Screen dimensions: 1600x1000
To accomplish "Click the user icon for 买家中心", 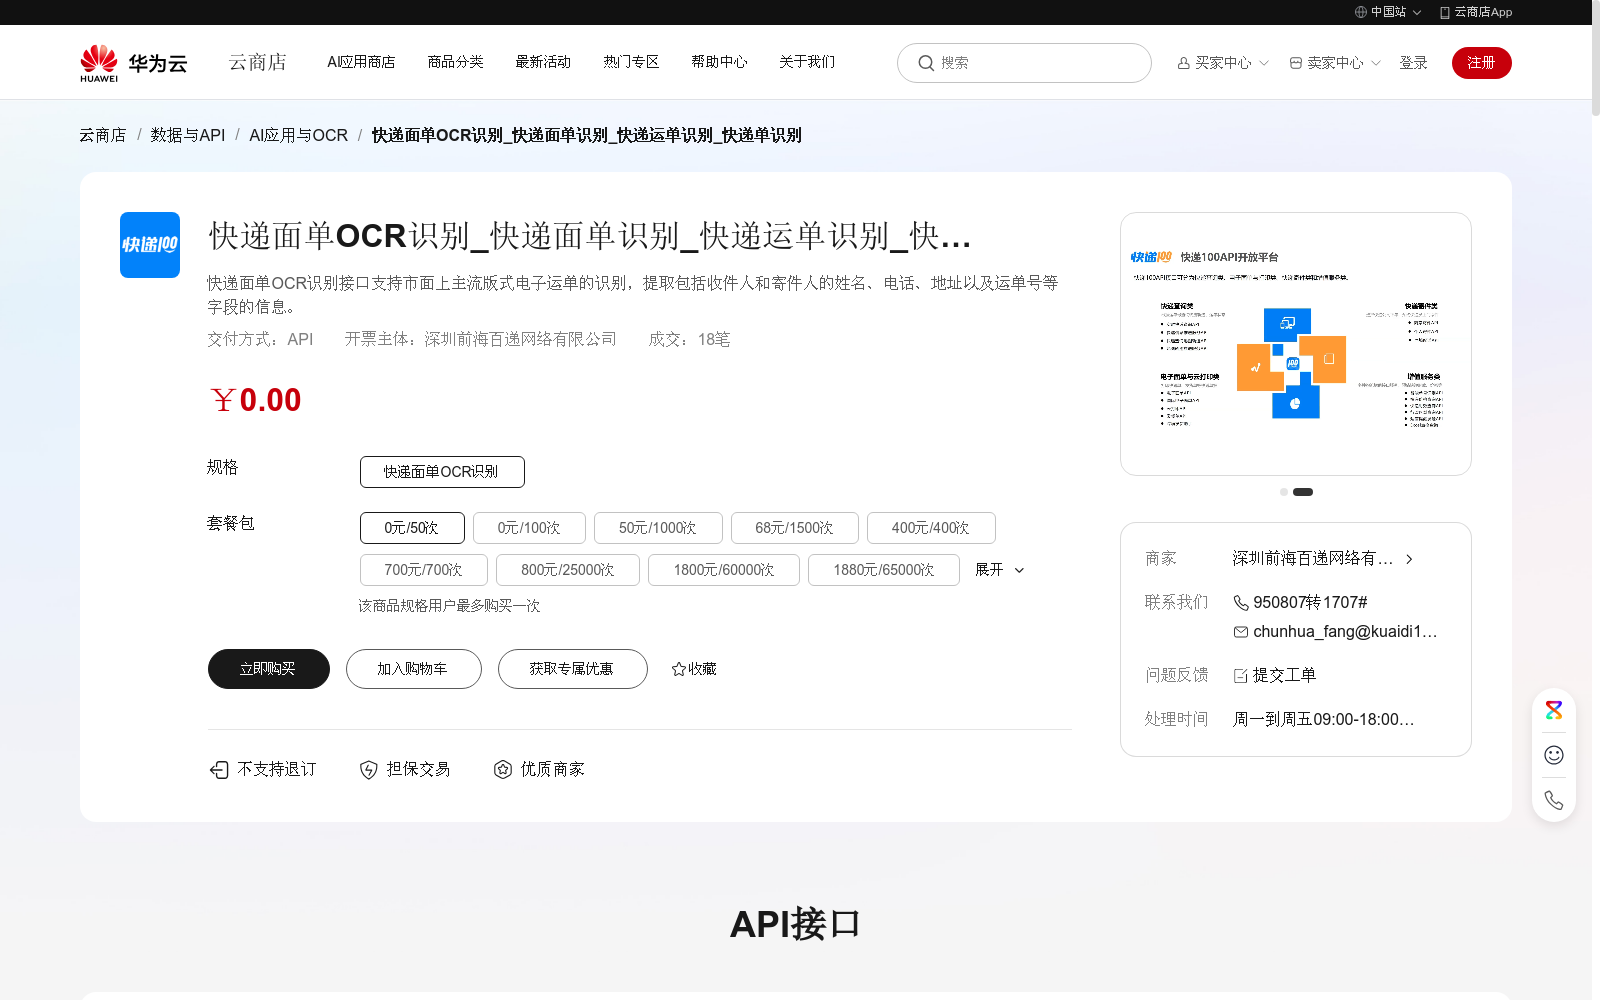I will [x=1184, y=63].
